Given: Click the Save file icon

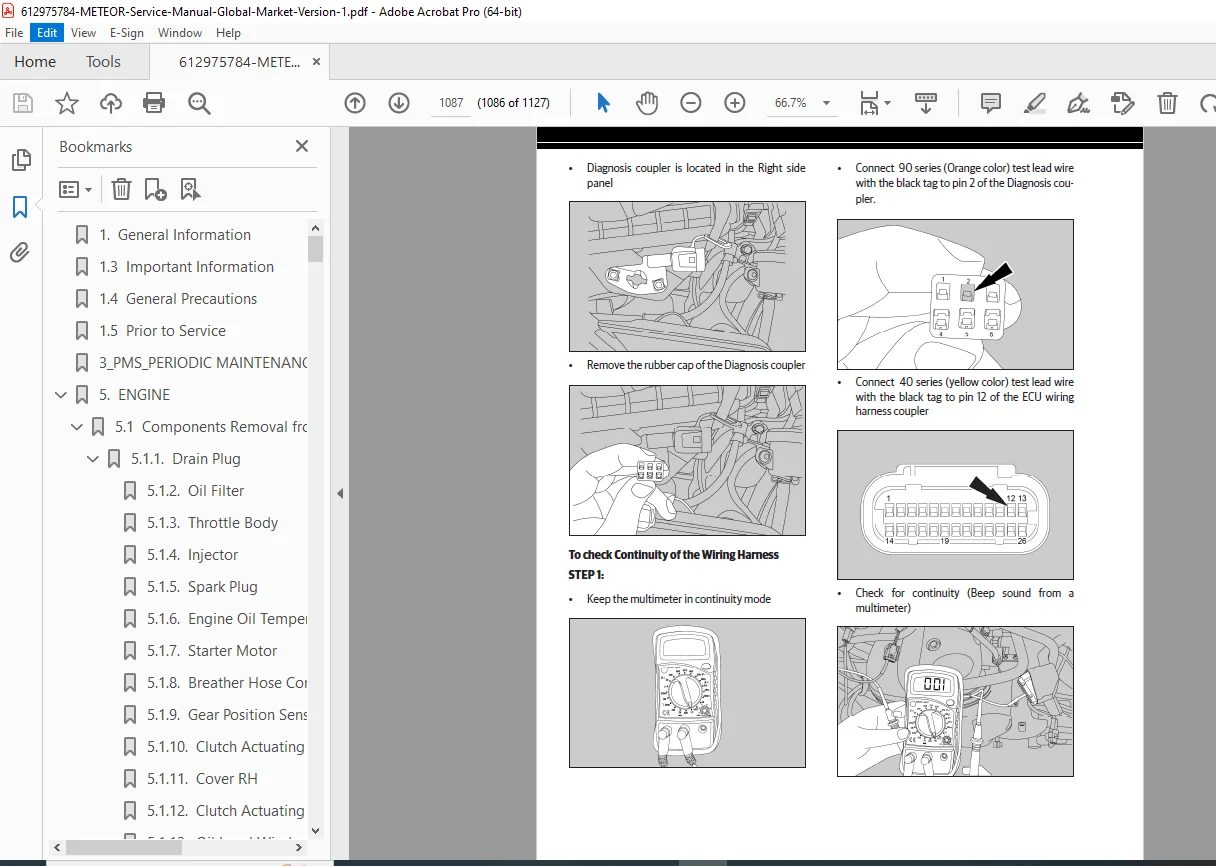Looking at the screenshot, I should pos(22,102).
